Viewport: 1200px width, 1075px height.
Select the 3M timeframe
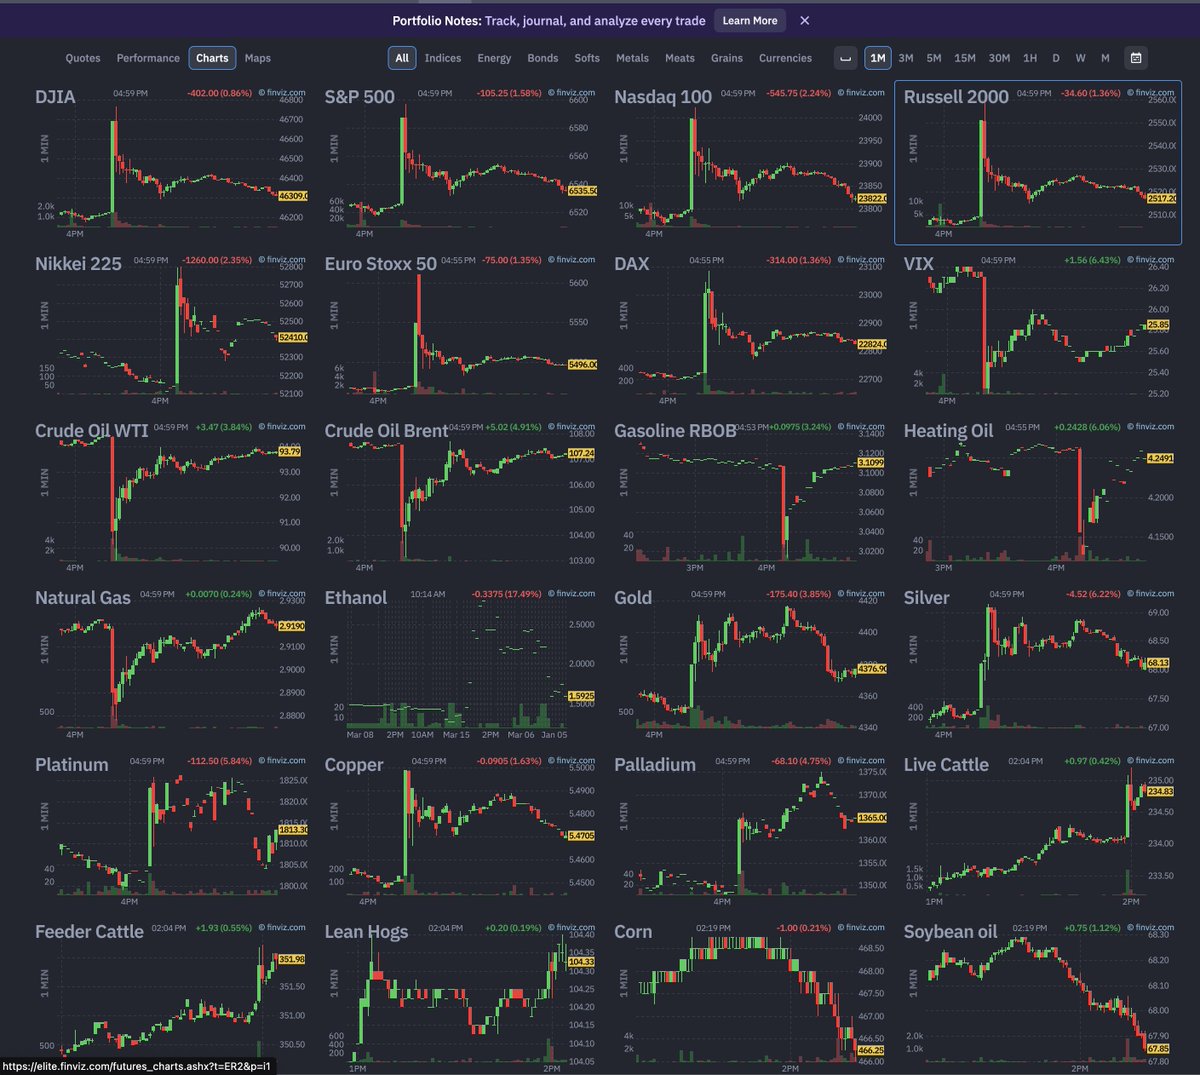pos(906,58)
